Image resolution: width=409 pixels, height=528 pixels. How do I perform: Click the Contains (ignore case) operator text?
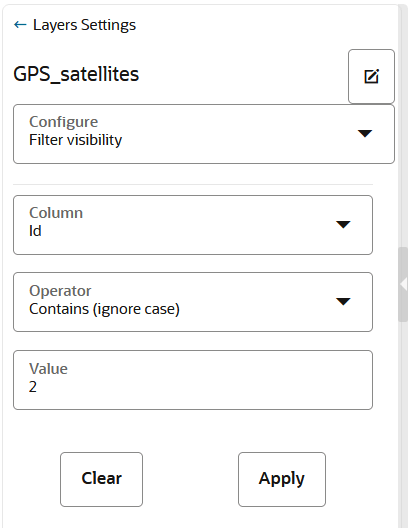coord(104,309)
